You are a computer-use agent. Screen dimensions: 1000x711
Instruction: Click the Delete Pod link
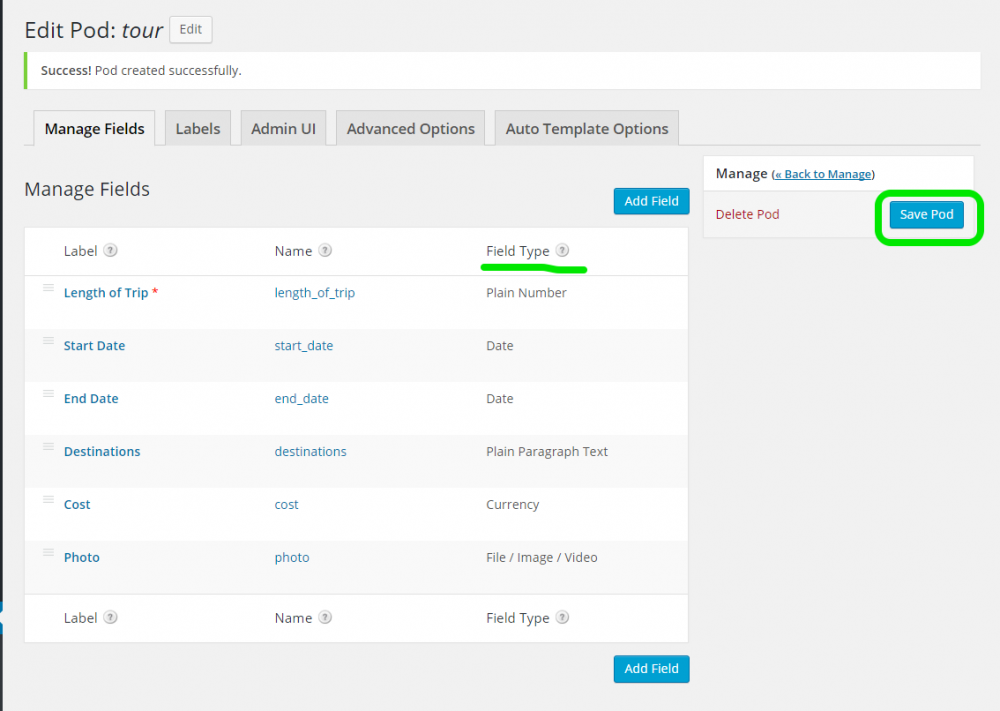point(747,215)
